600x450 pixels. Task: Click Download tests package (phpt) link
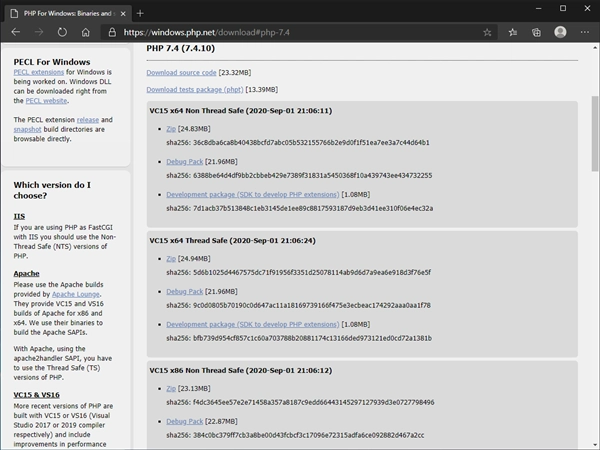coord(195,90)
